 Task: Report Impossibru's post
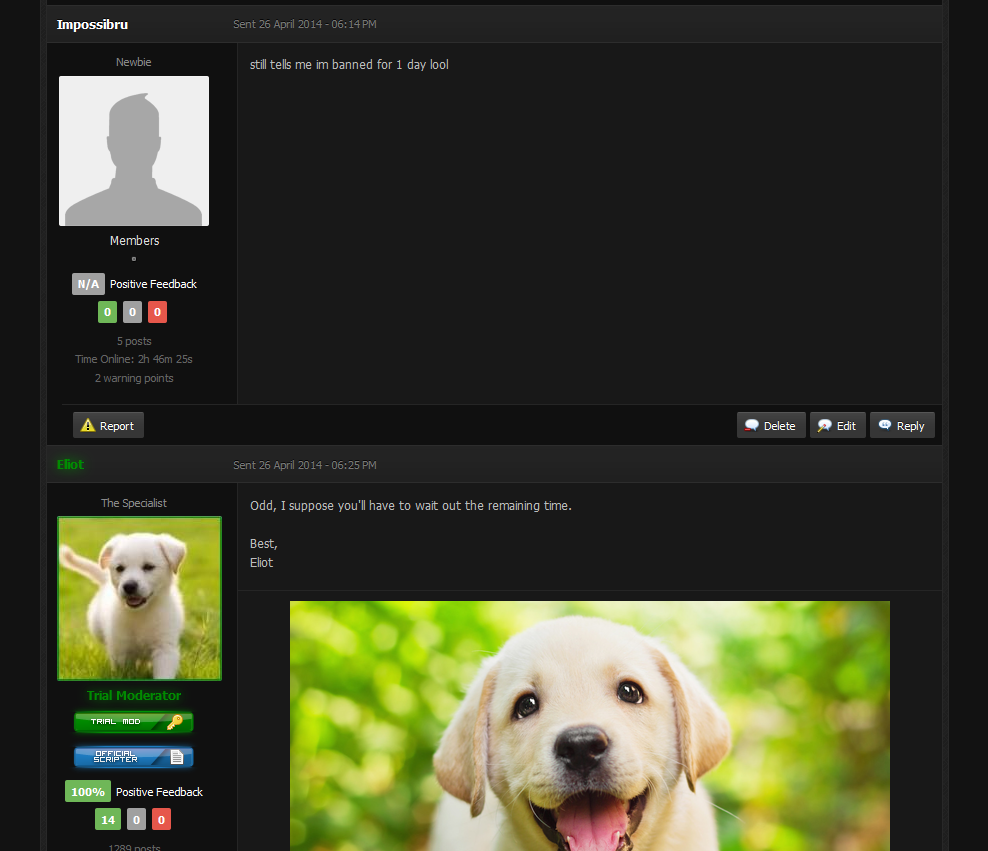[x=108, y=425]
